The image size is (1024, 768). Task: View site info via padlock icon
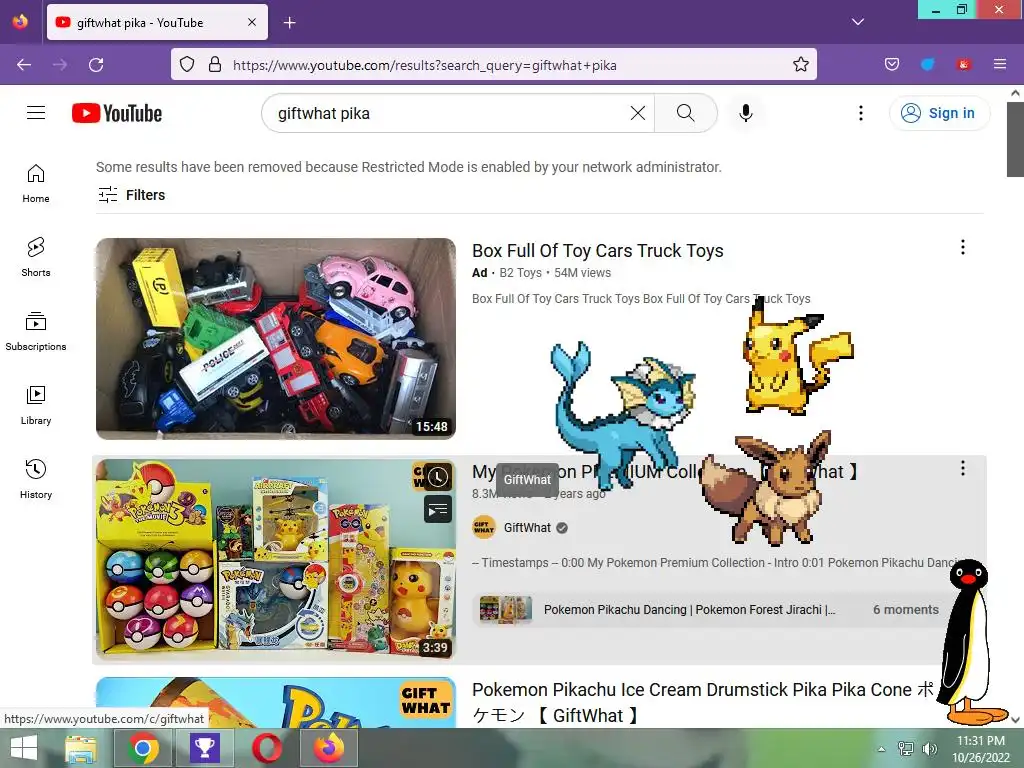[x=214, y=65]
